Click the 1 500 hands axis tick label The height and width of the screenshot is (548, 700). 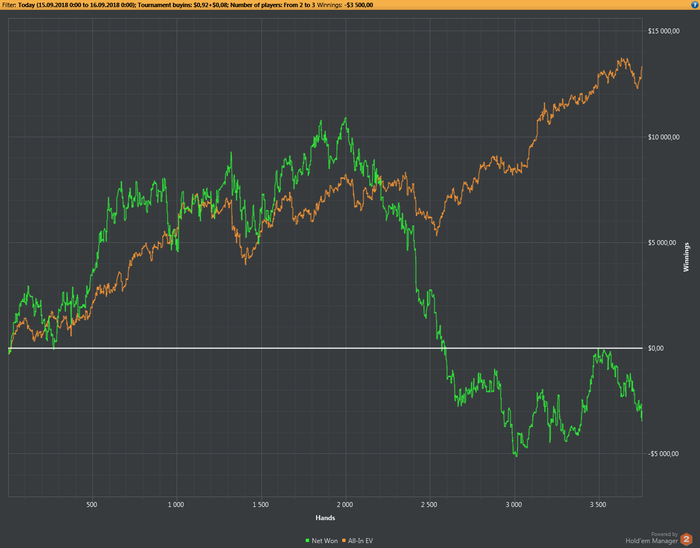click(261, 505)
